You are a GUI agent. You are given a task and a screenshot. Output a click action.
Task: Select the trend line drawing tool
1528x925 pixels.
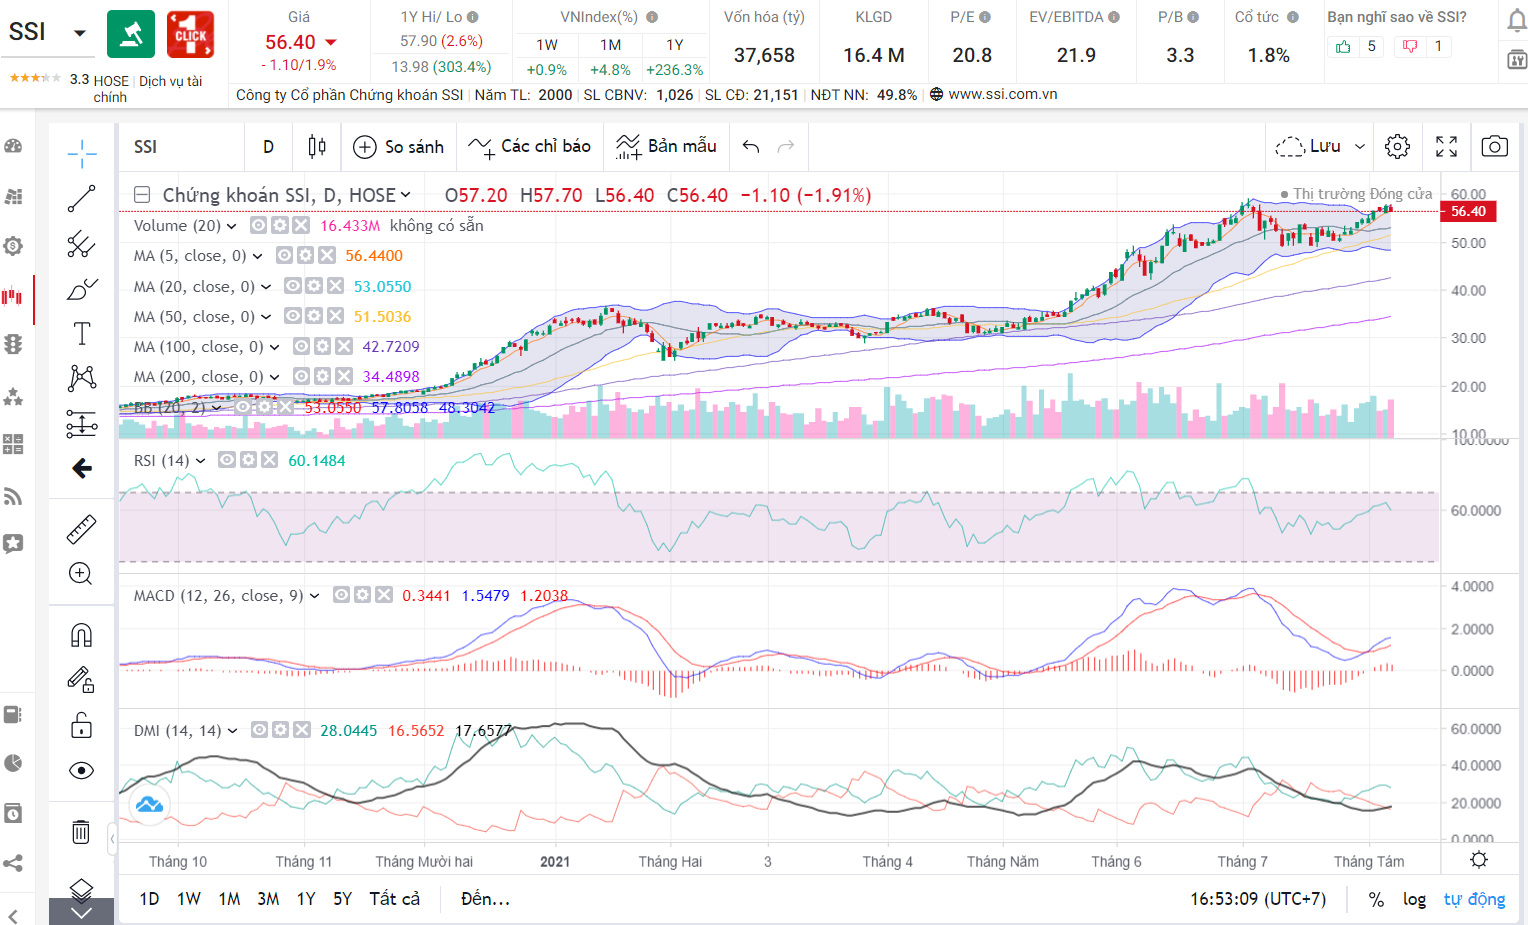[x=82, y=198]
